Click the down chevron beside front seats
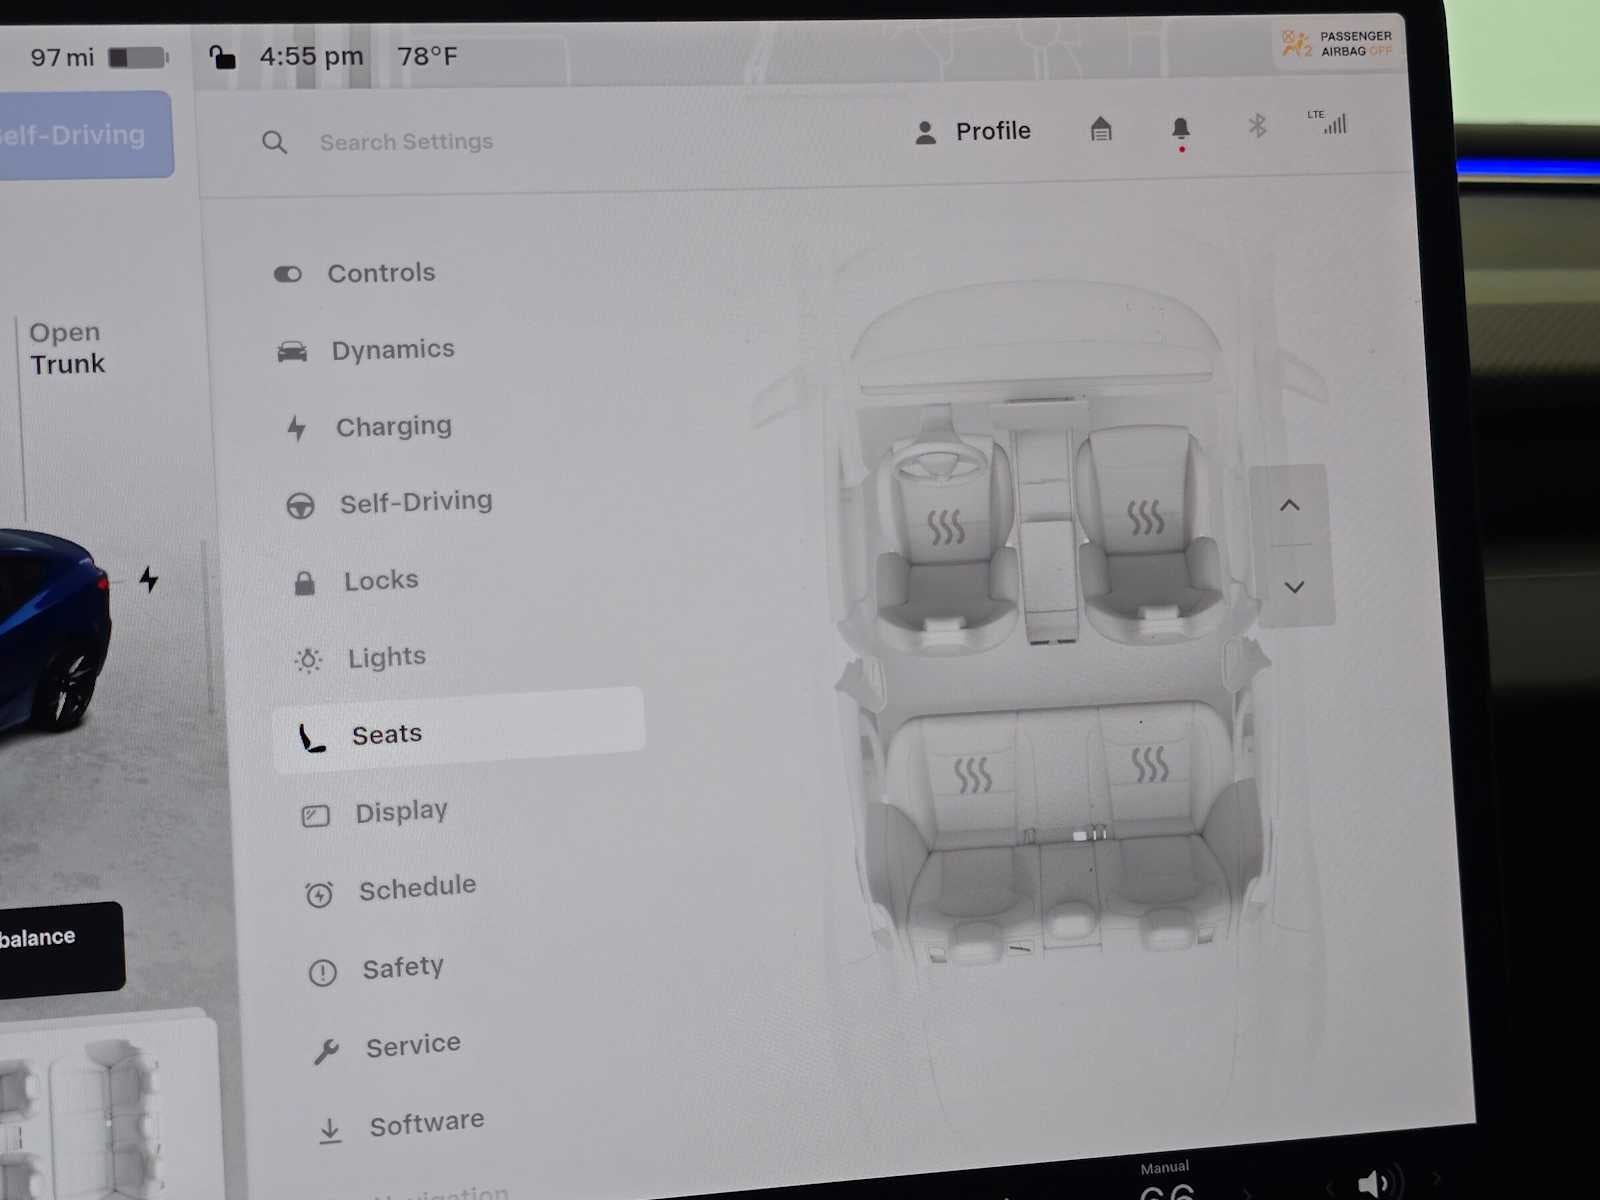 [x=1294, y=587]
